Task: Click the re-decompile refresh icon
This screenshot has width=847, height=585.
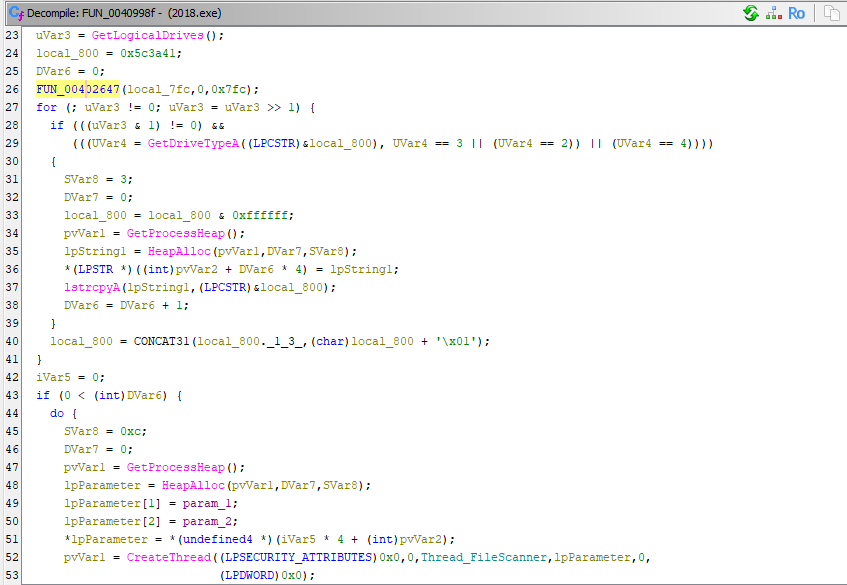Action: pos(750,13)
